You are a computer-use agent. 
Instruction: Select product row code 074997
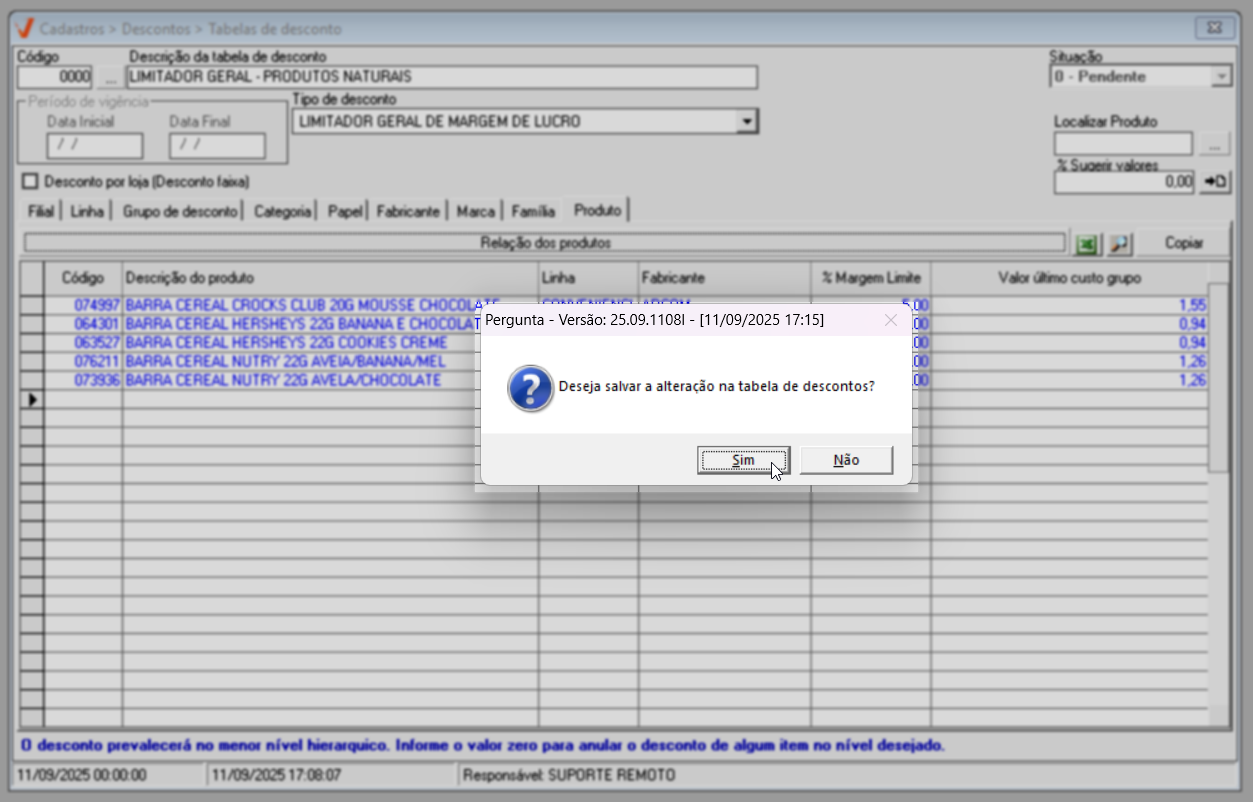coord(97,304)
